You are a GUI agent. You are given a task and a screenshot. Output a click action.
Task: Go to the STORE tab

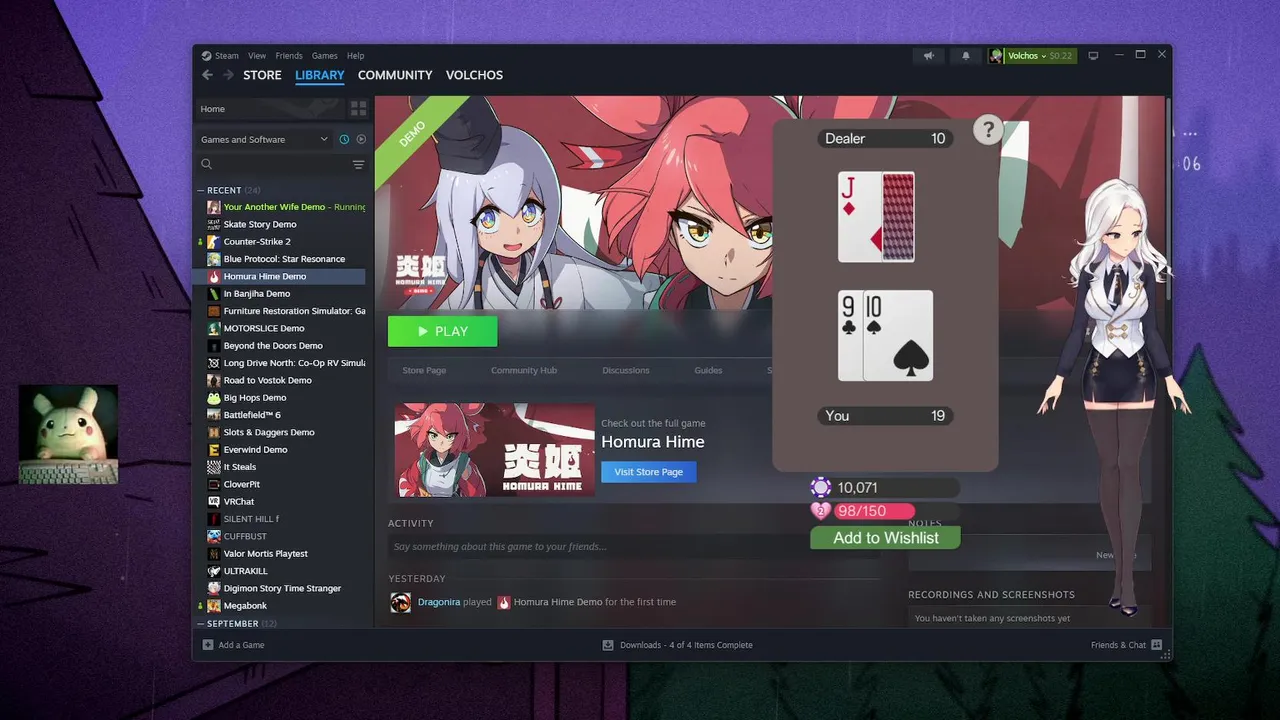[x=262, y=75]
